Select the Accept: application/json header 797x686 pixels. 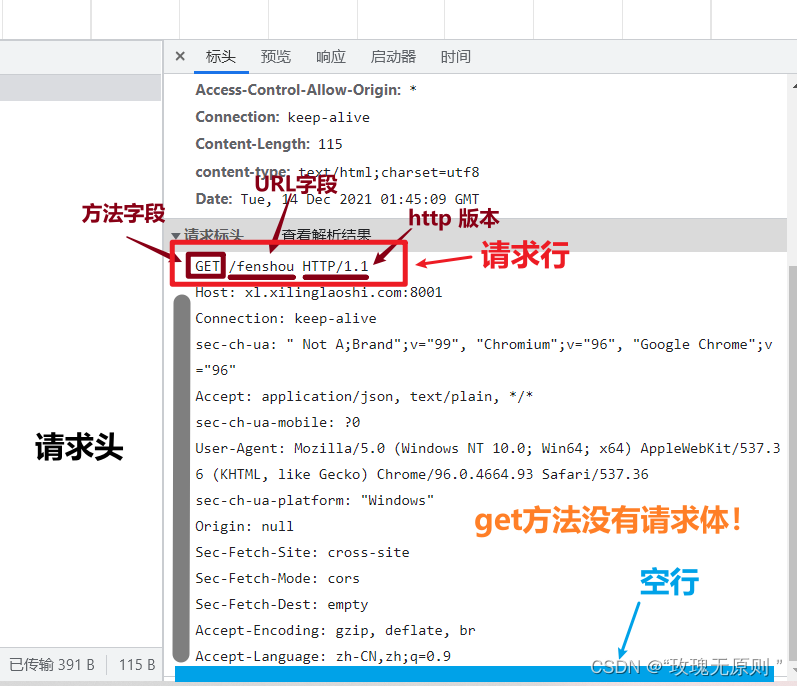click(364, 396)
